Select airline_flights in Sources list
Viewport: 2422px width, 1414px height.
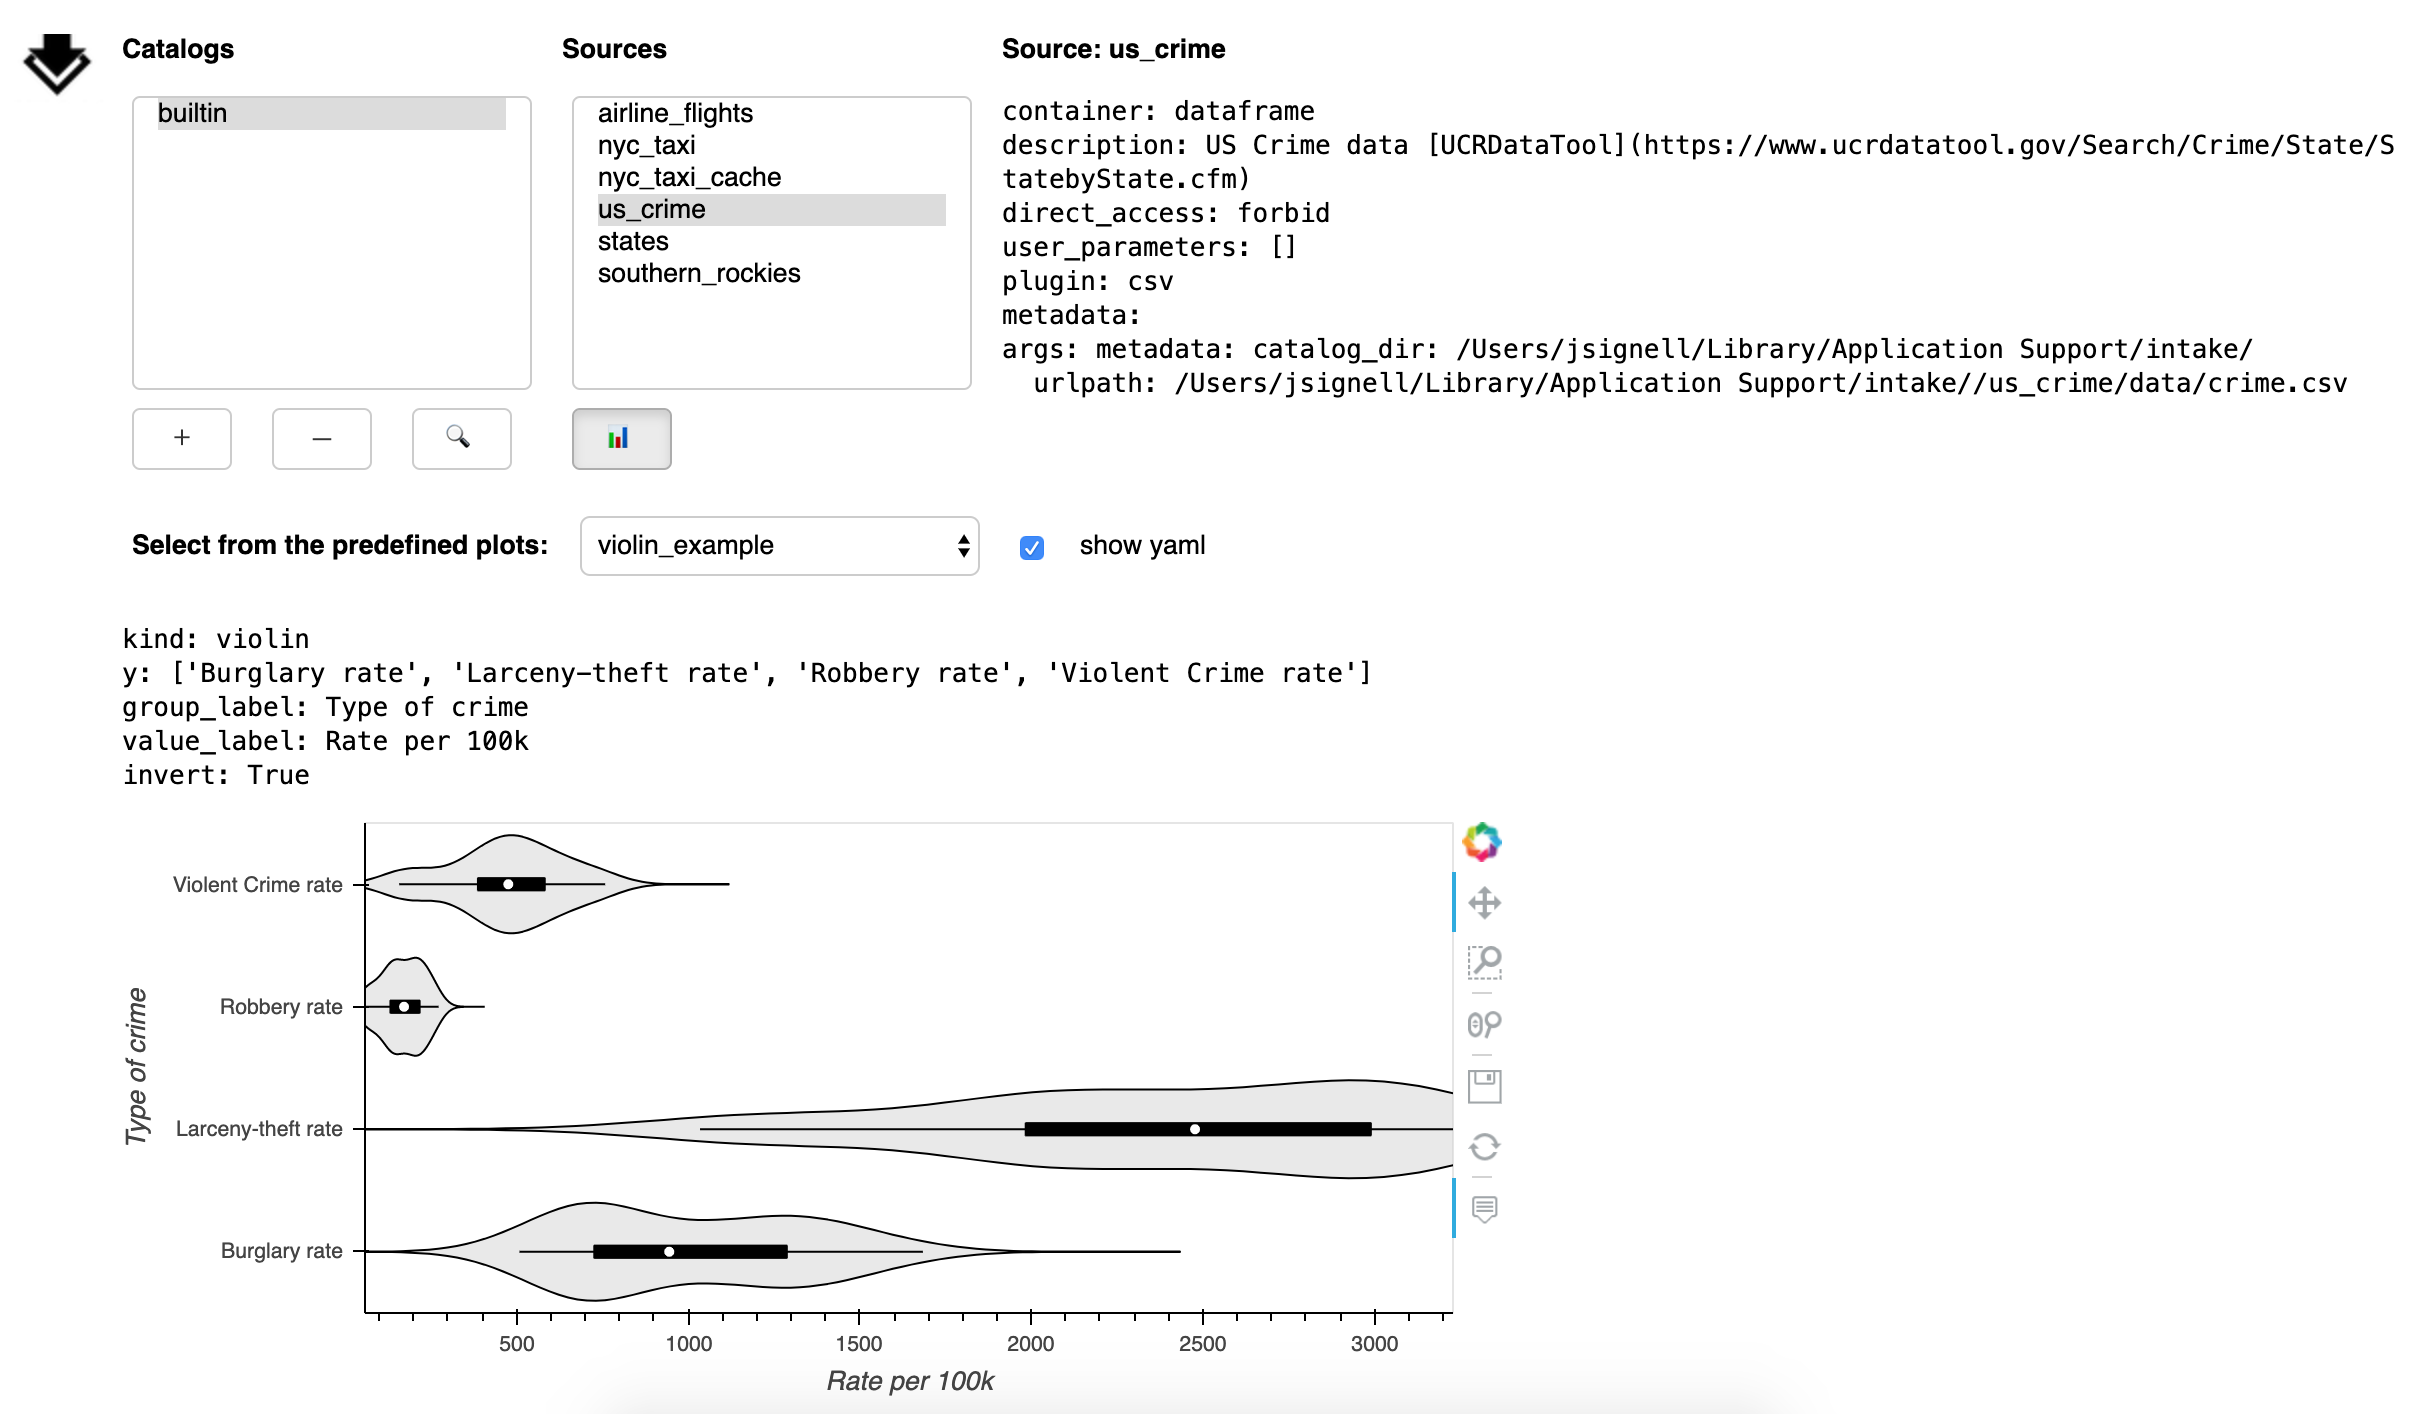click(675, 113)
